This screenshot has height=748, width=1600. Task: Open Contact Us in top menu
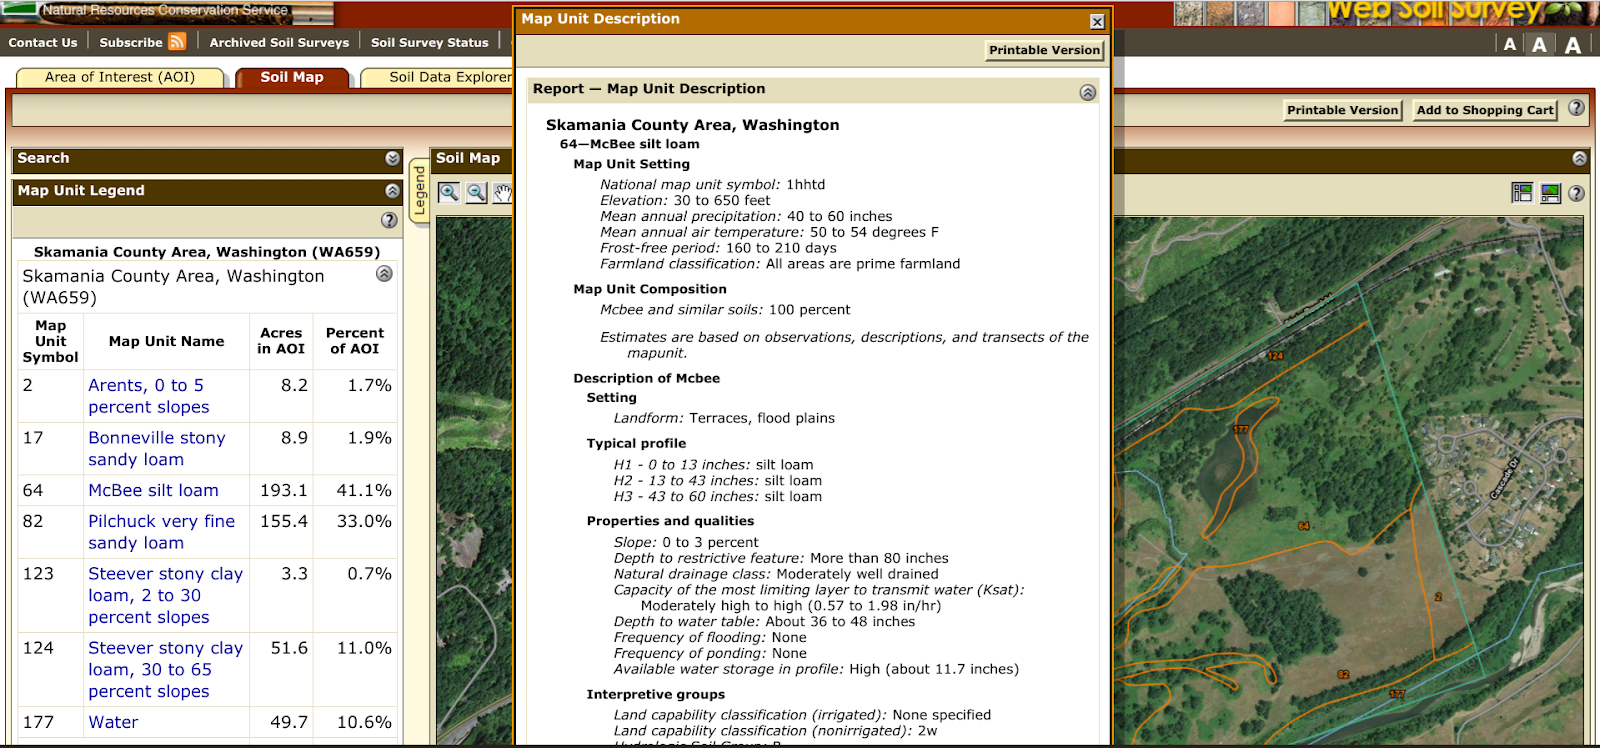click(43, 42)
